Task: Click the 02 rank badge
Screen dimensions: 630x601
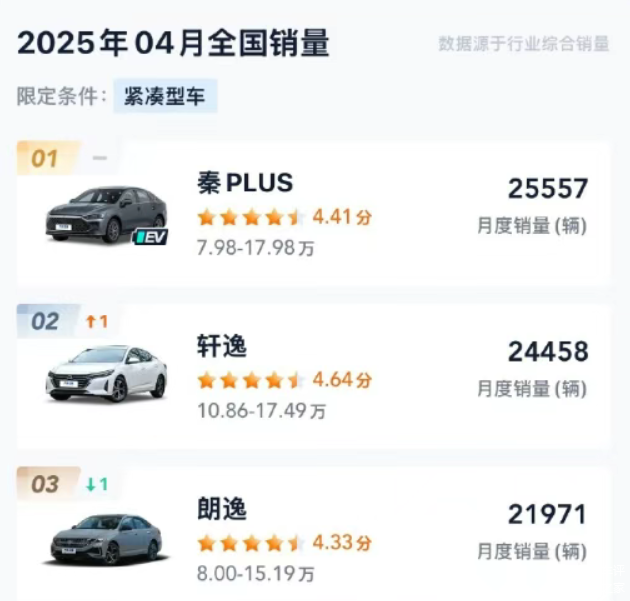Action: pyautogui.click(x=46, y=321)
